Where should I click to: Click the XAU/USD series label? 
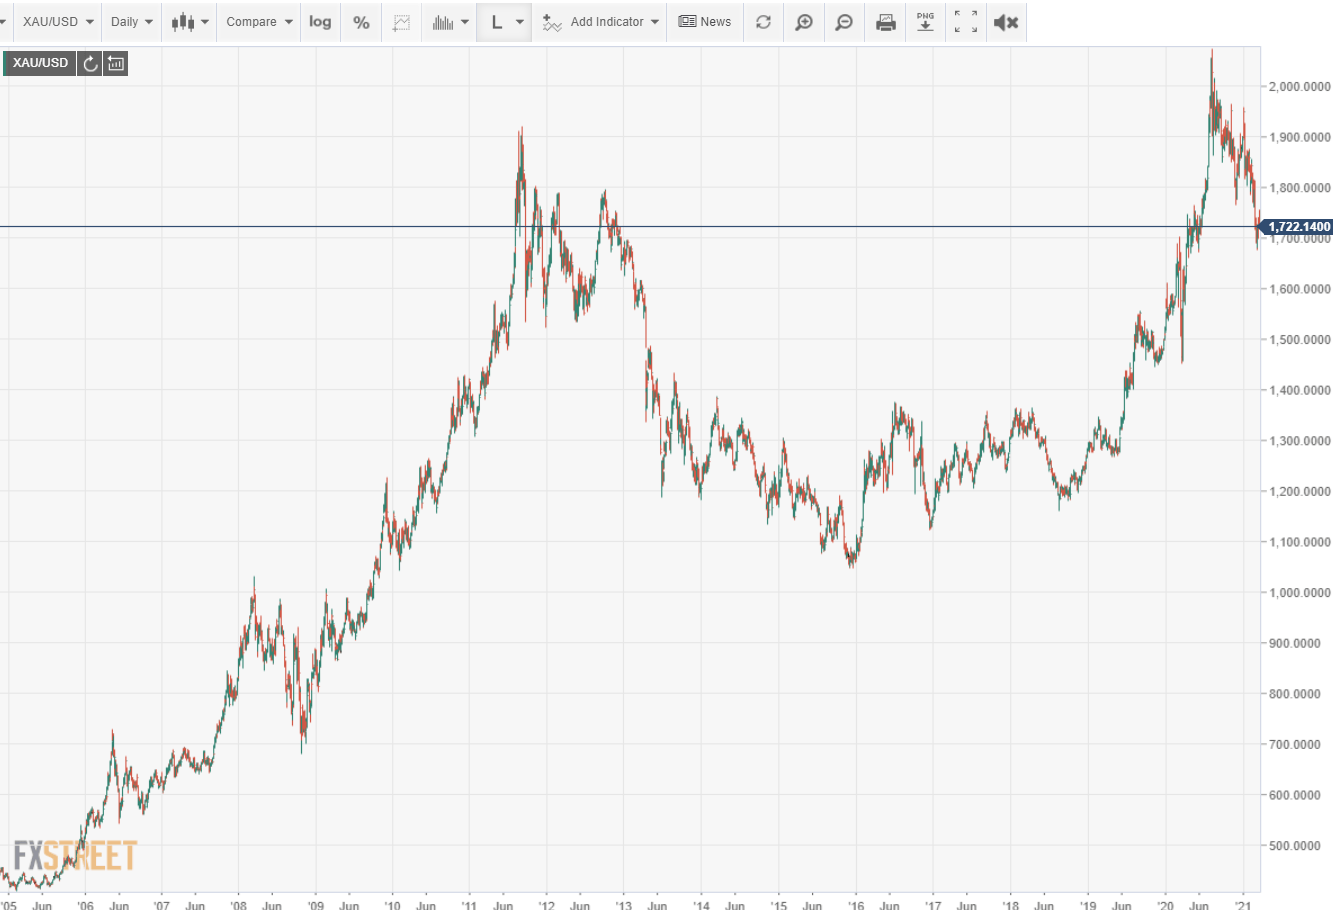41,63
